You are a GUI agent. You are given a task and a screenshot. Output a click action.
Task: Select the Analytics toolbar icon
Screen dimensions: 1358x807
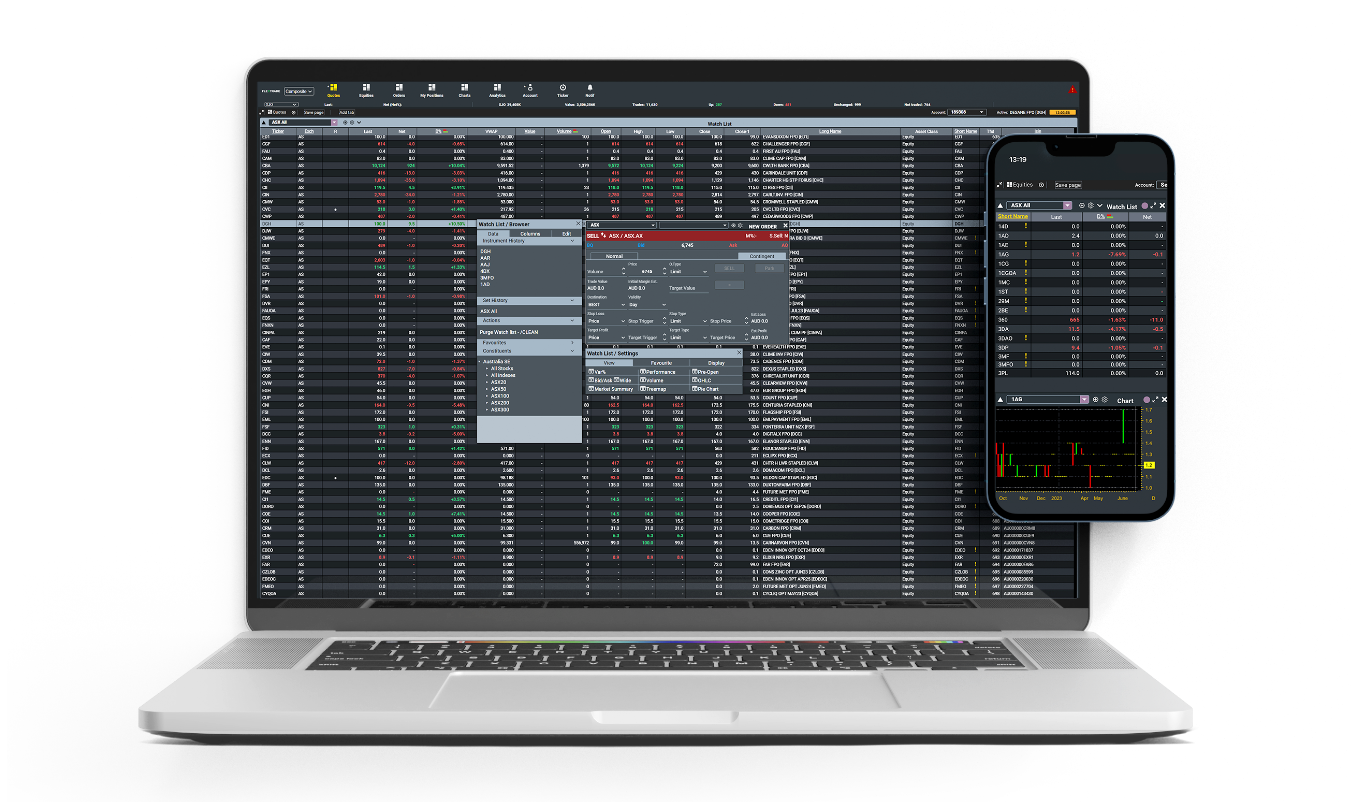(498, 86)
